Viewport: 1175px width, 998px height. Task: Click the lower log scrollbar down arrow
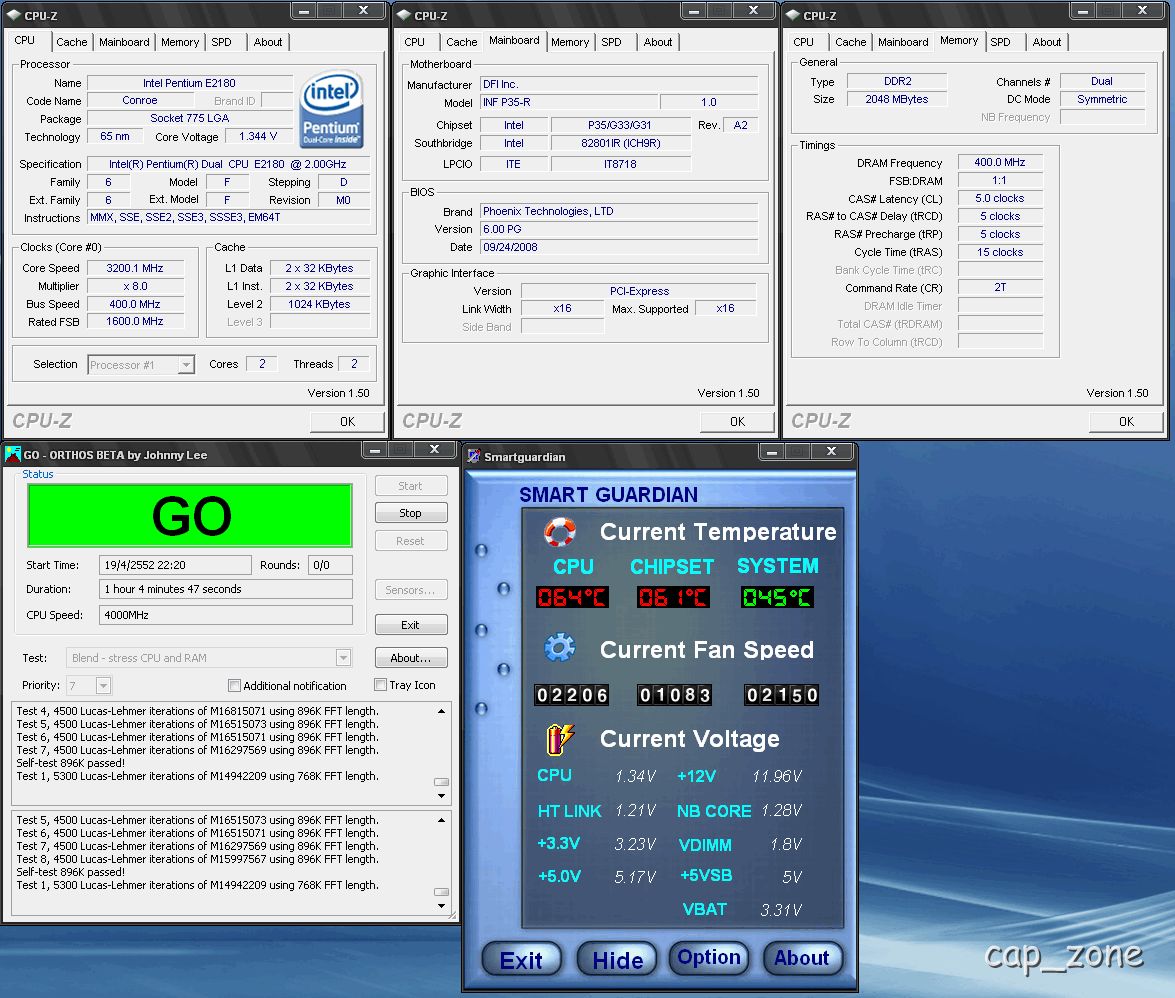click(441, 906)
